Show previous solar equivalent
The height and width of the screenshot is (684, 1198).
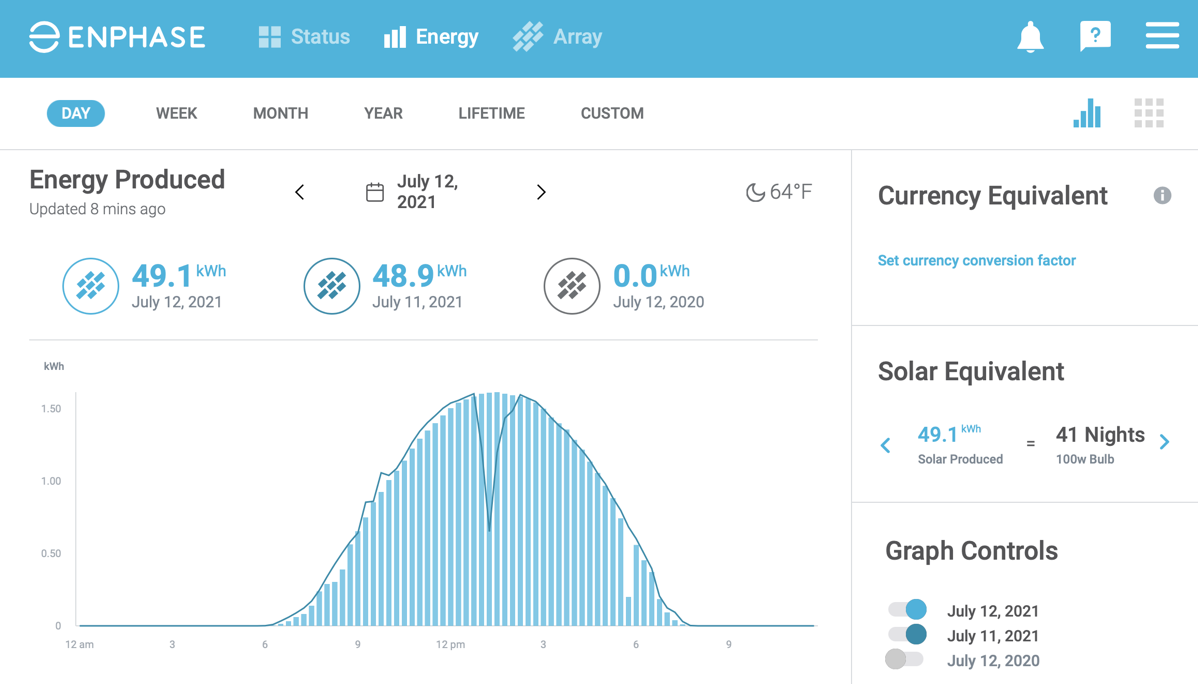(x=886, y=445)
